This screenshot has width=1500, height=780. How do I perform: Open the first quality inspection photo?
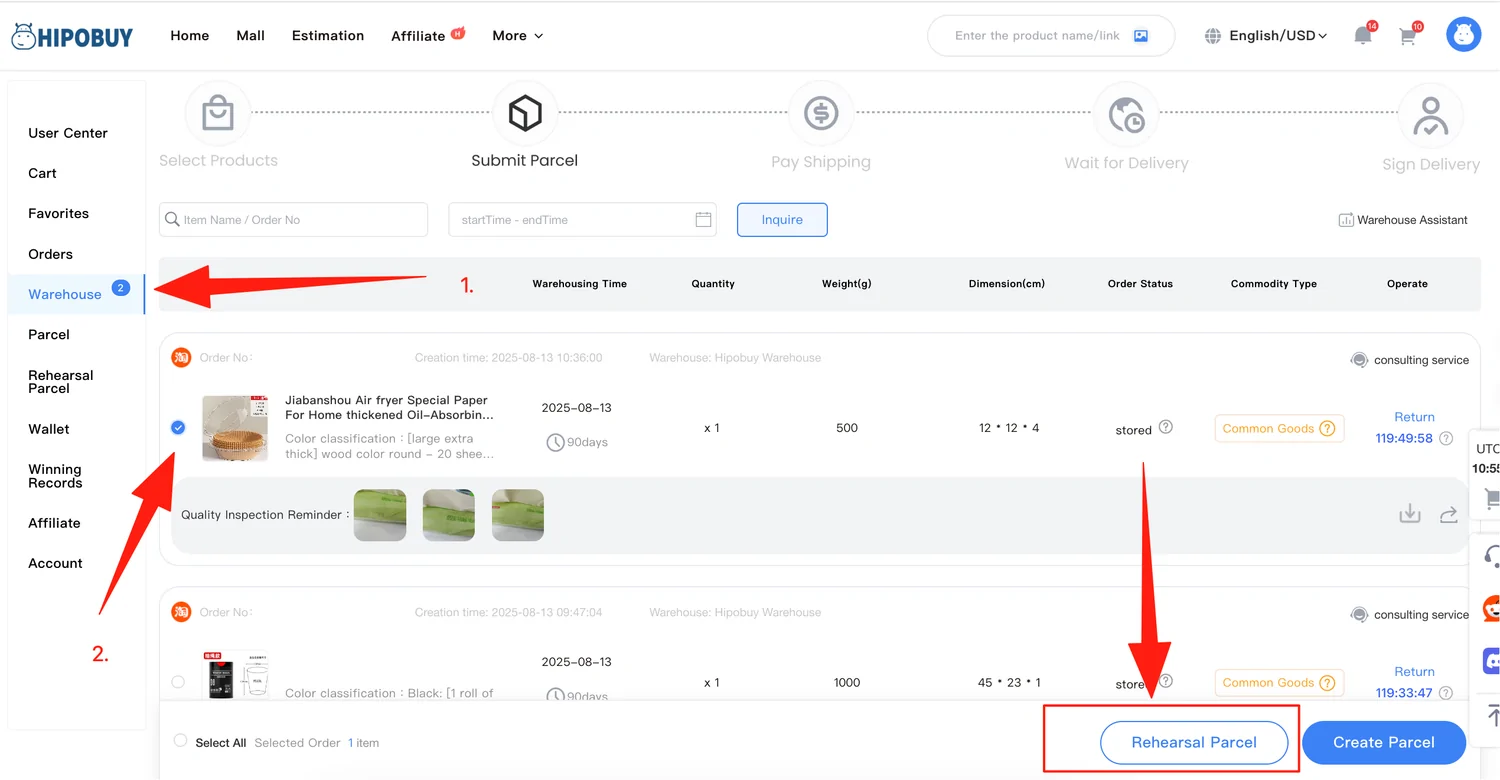tap(380, 515)
